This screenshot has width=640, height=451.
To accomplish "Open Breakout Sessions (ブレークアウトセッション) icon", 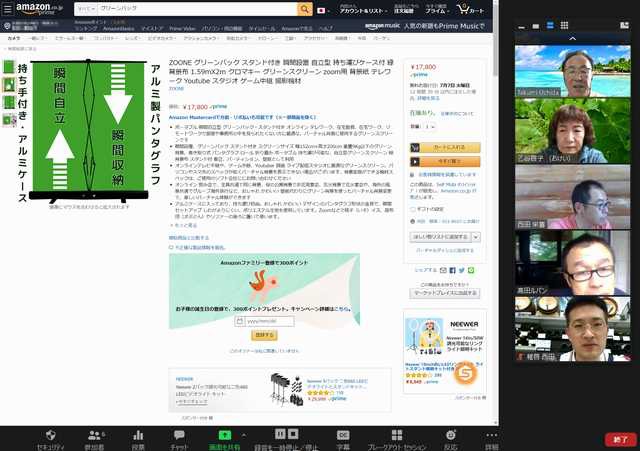I will (x=397, y=435).
